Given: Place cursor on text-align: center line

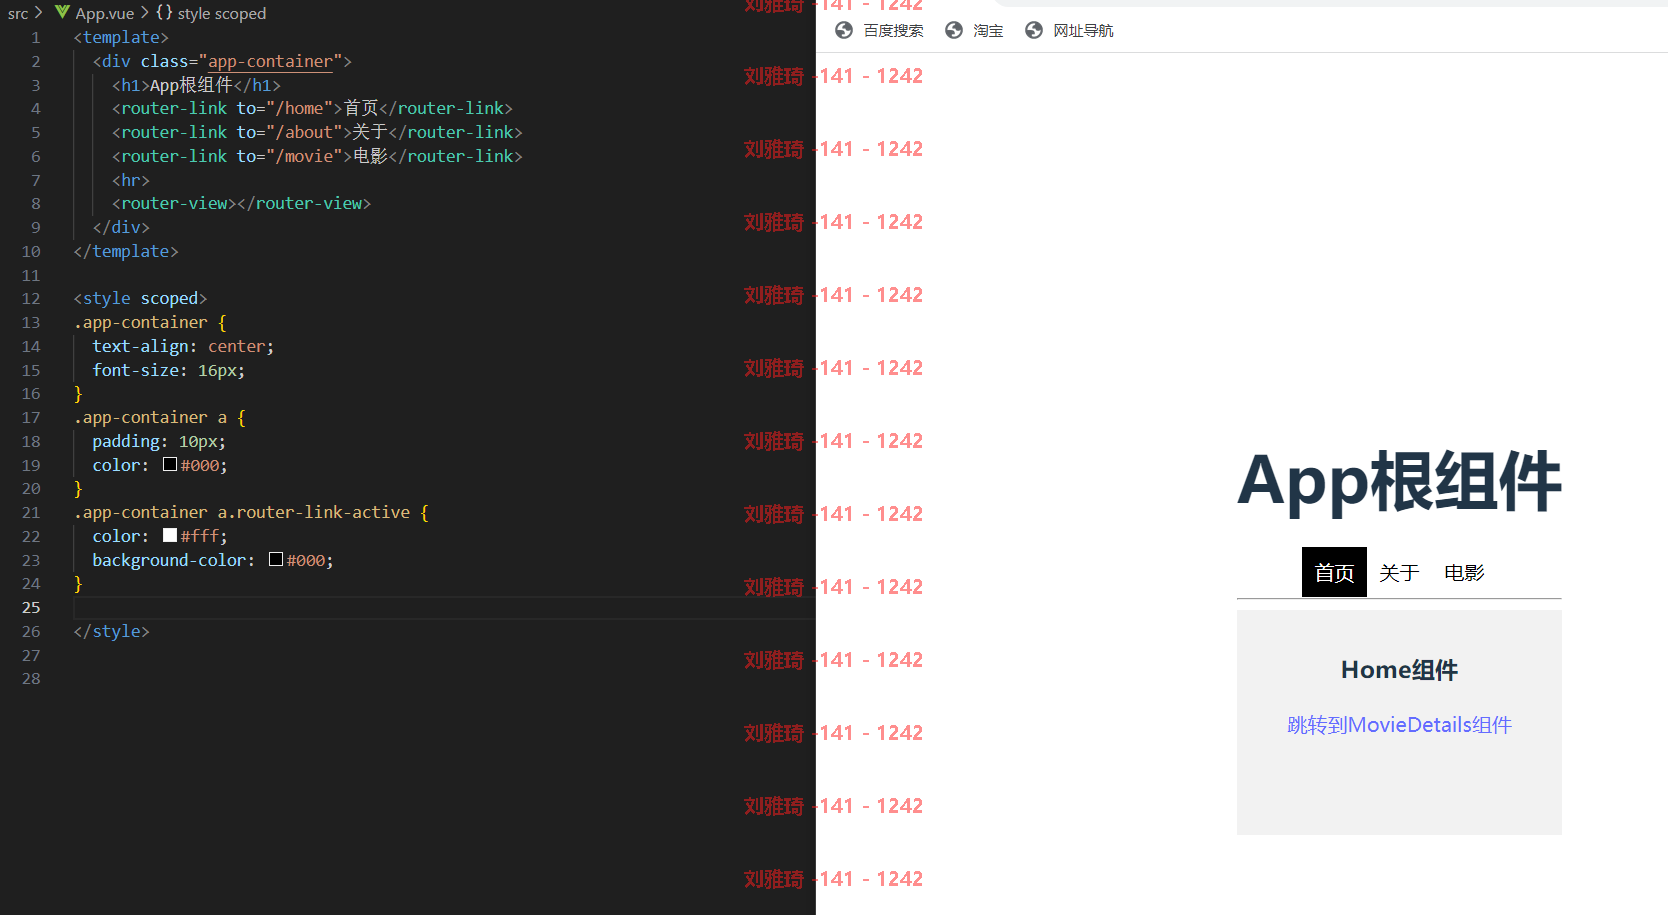Looking at the screenshot, I should pos(183,346).
